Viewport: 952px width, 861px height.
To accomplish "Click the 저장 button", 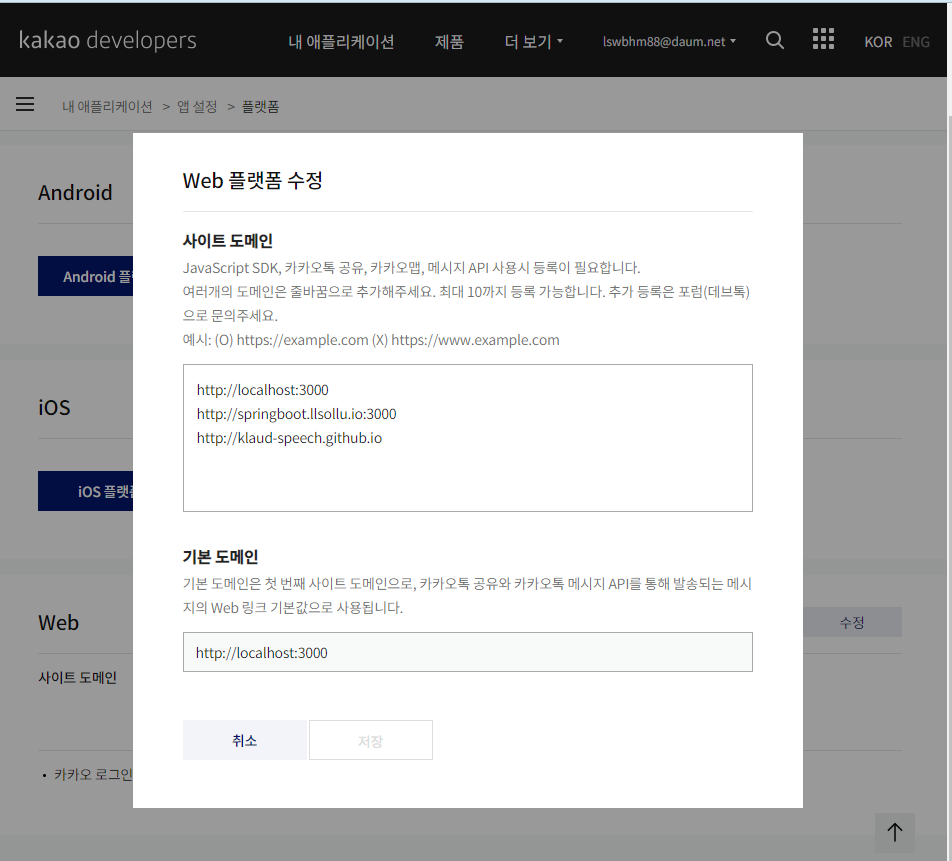I will click(370, 740).
